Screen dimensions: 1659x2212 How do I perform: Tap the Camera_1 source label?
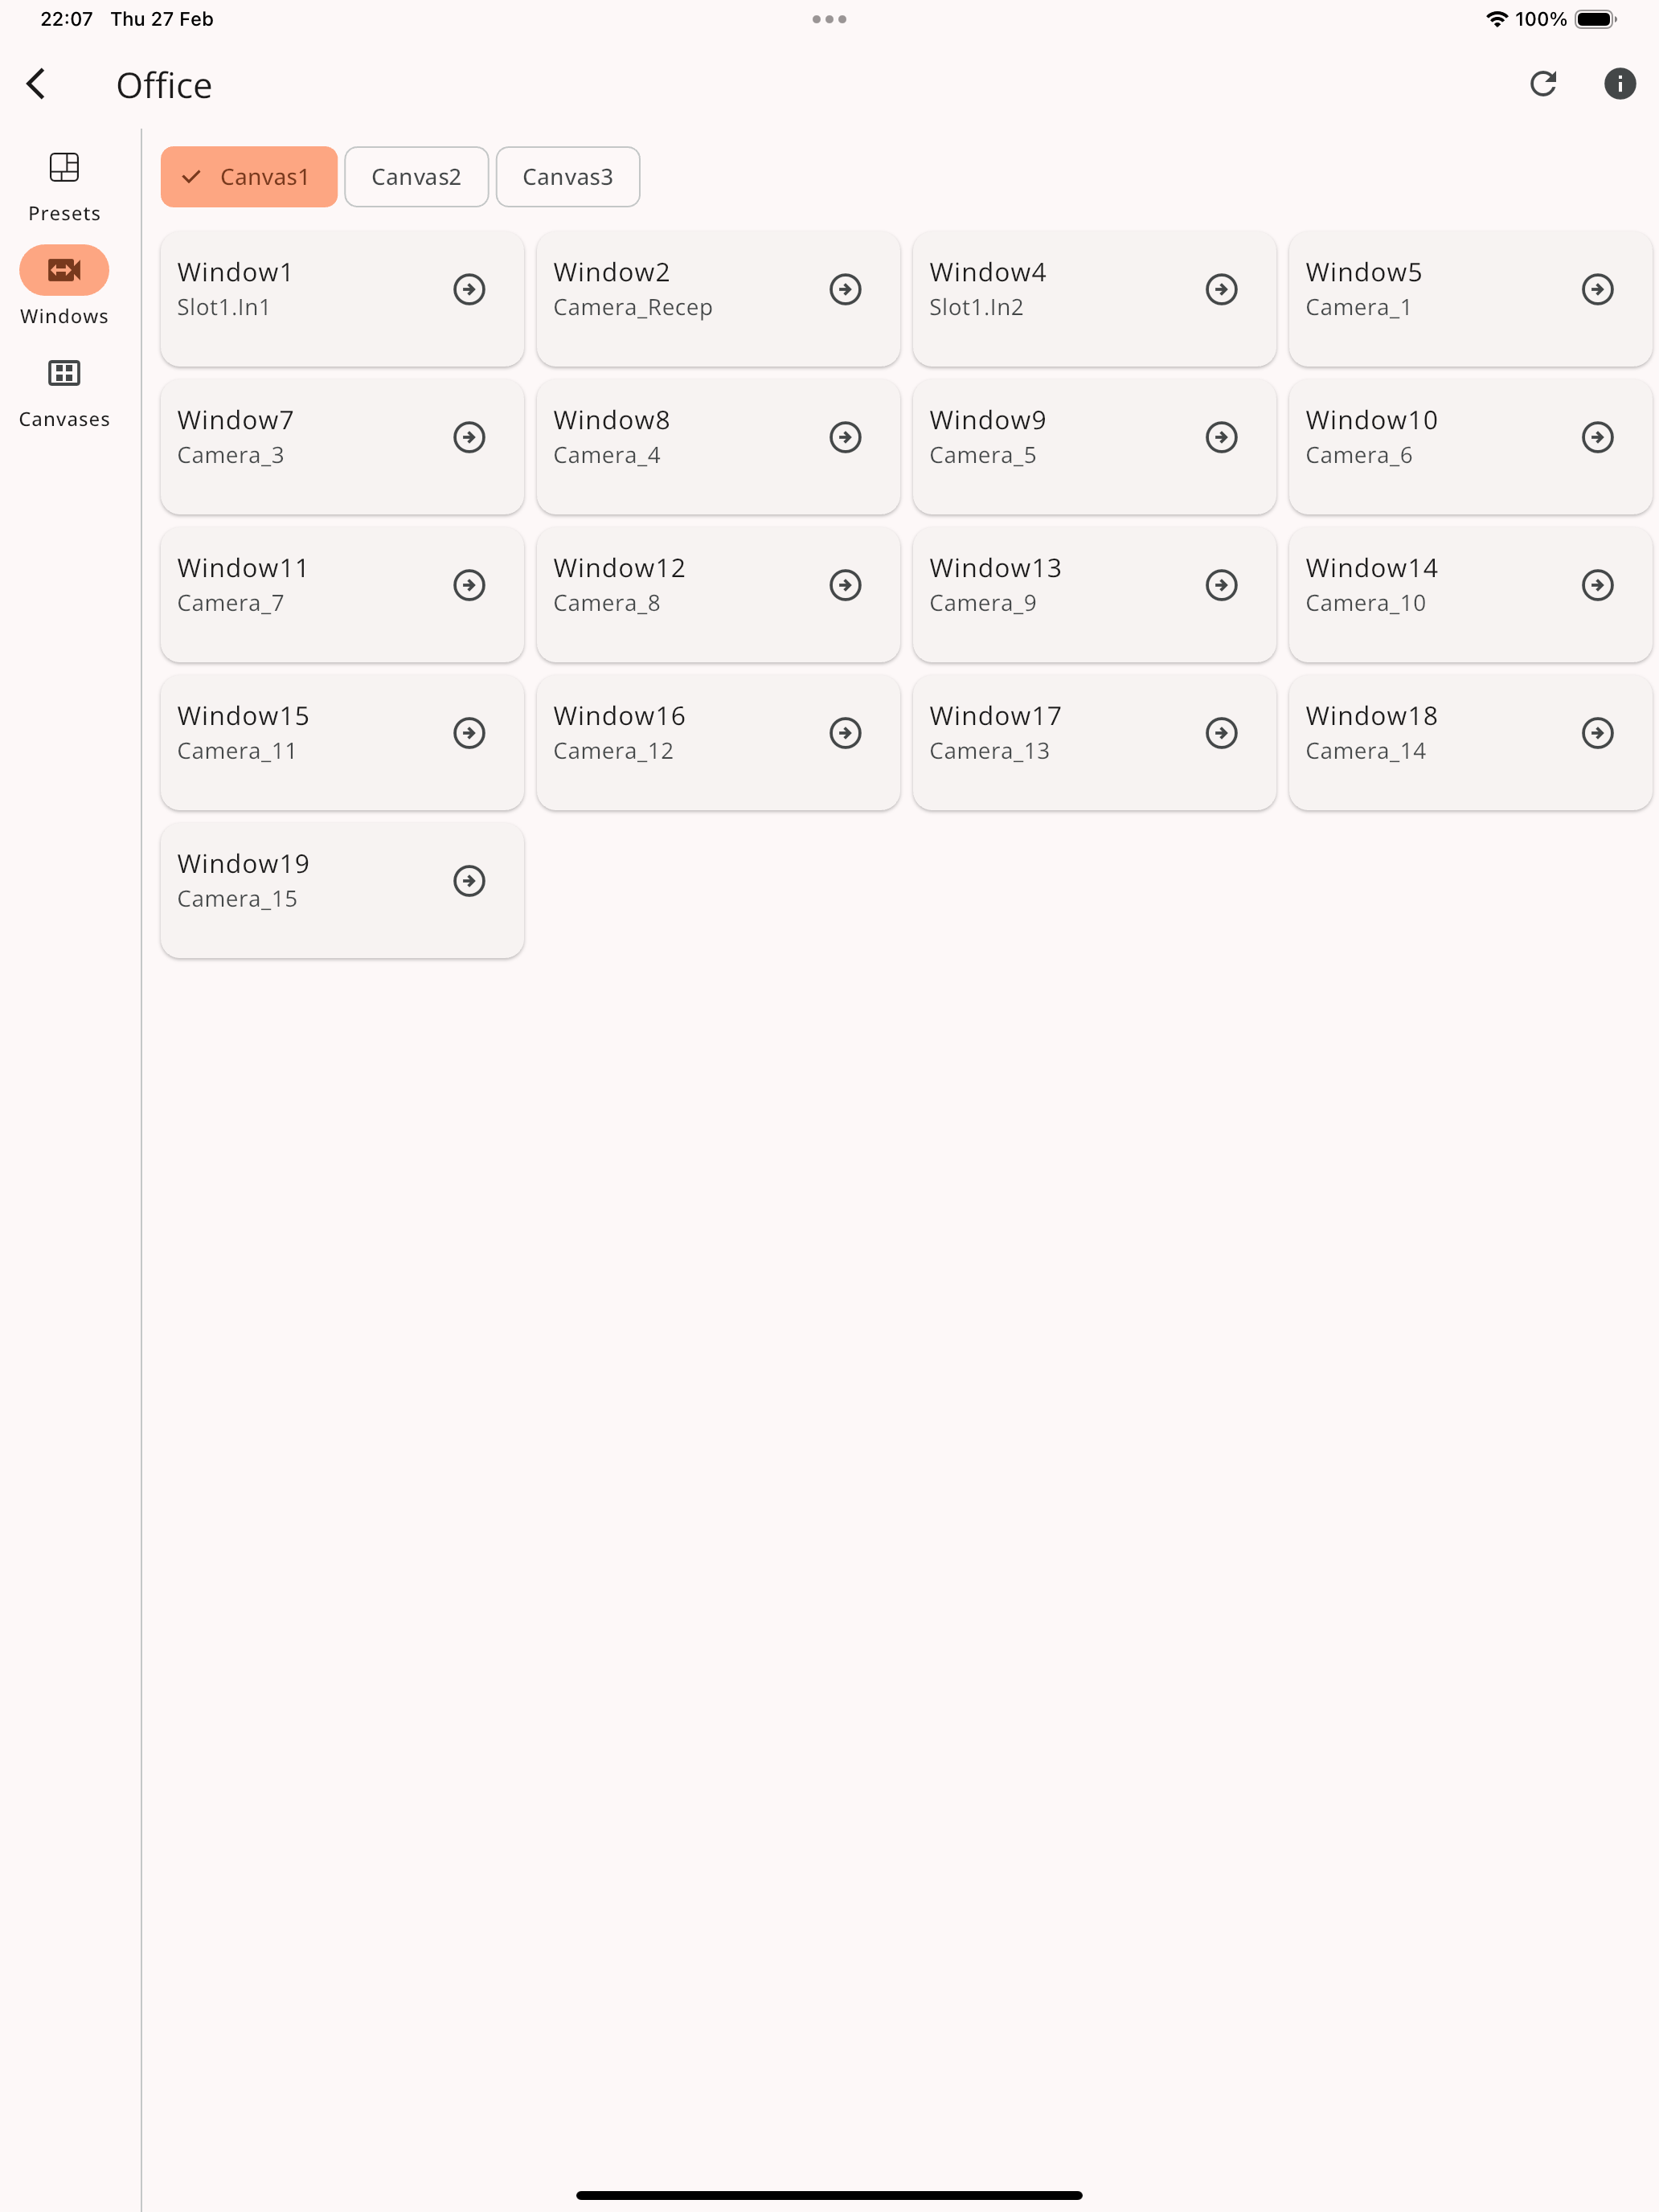(1358, 307)
